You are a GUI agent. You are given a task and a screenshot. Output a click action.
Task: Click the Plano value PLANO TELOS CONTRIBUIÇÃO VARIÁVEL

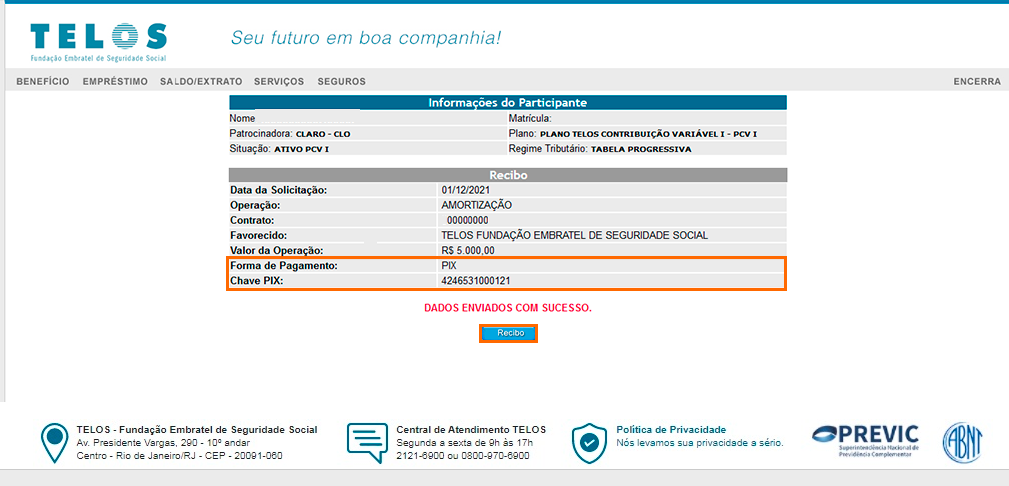[x=648, y=135]
